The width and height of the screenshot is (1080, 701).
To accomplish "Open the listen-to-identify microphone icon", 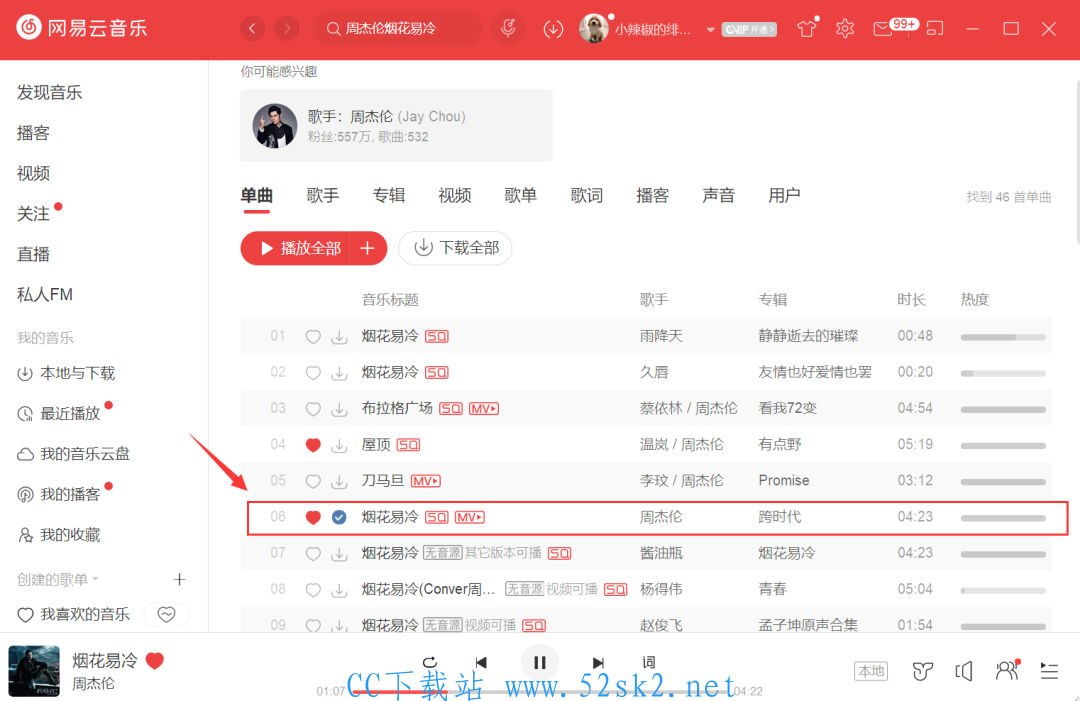I will click(x=508, y=28).
